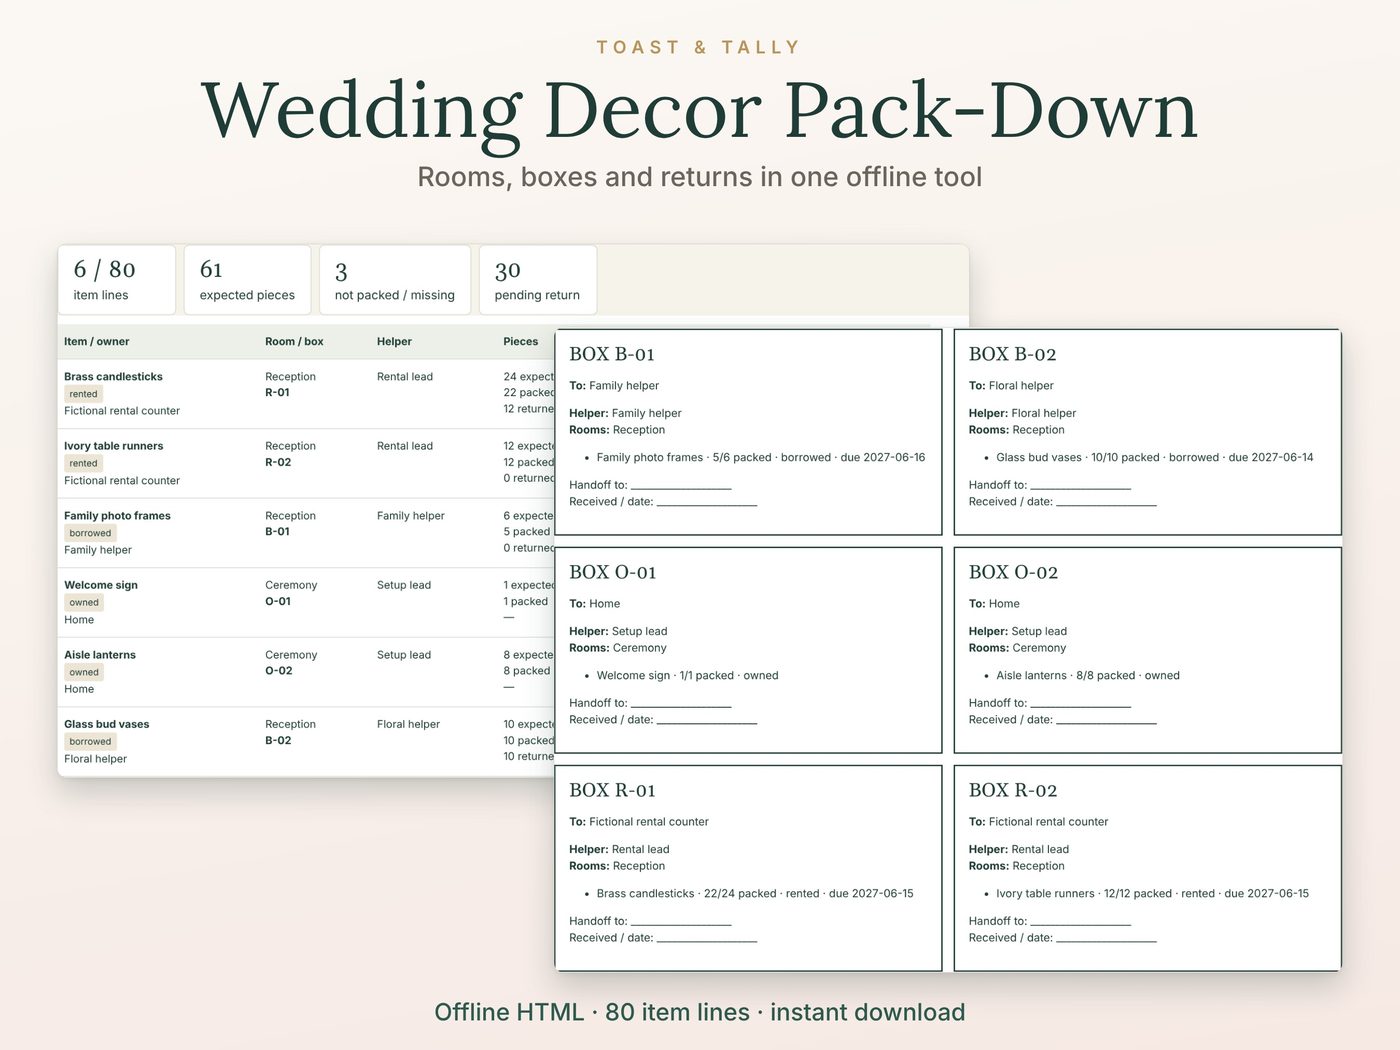Select the 'Welcome sign' item name
1400x1050 pixels.
pos(101,585)
